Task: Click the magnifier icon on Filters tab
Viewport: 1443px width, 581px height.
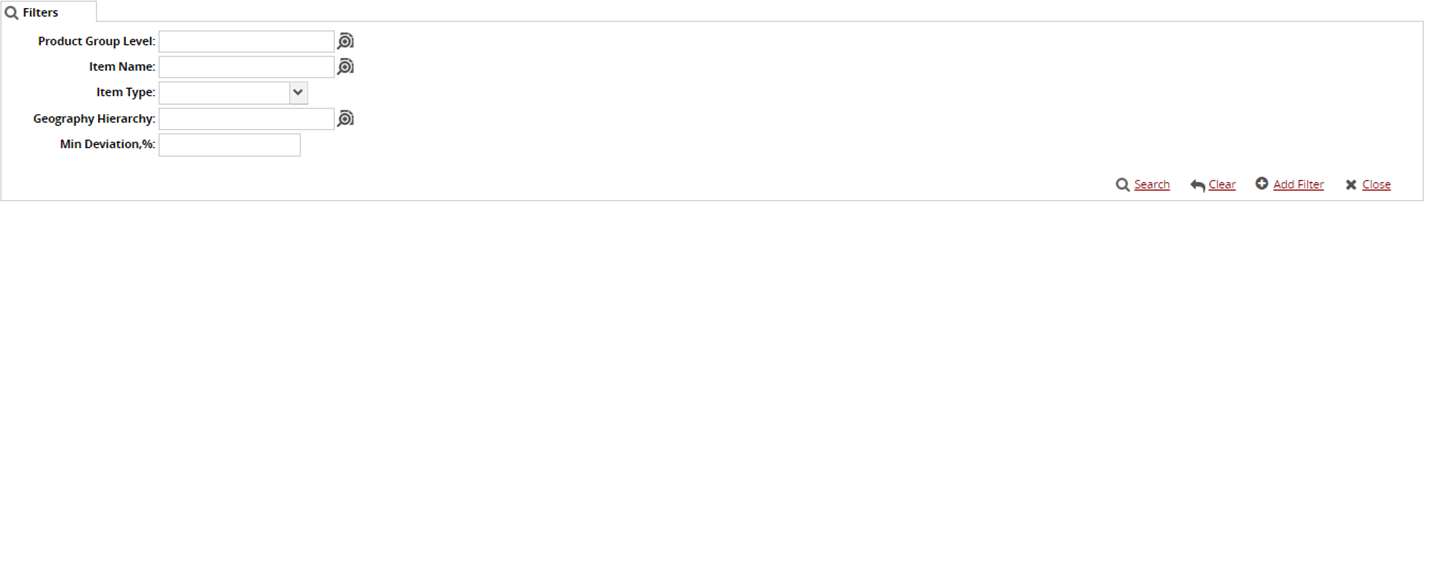Action: coord(12,13)
